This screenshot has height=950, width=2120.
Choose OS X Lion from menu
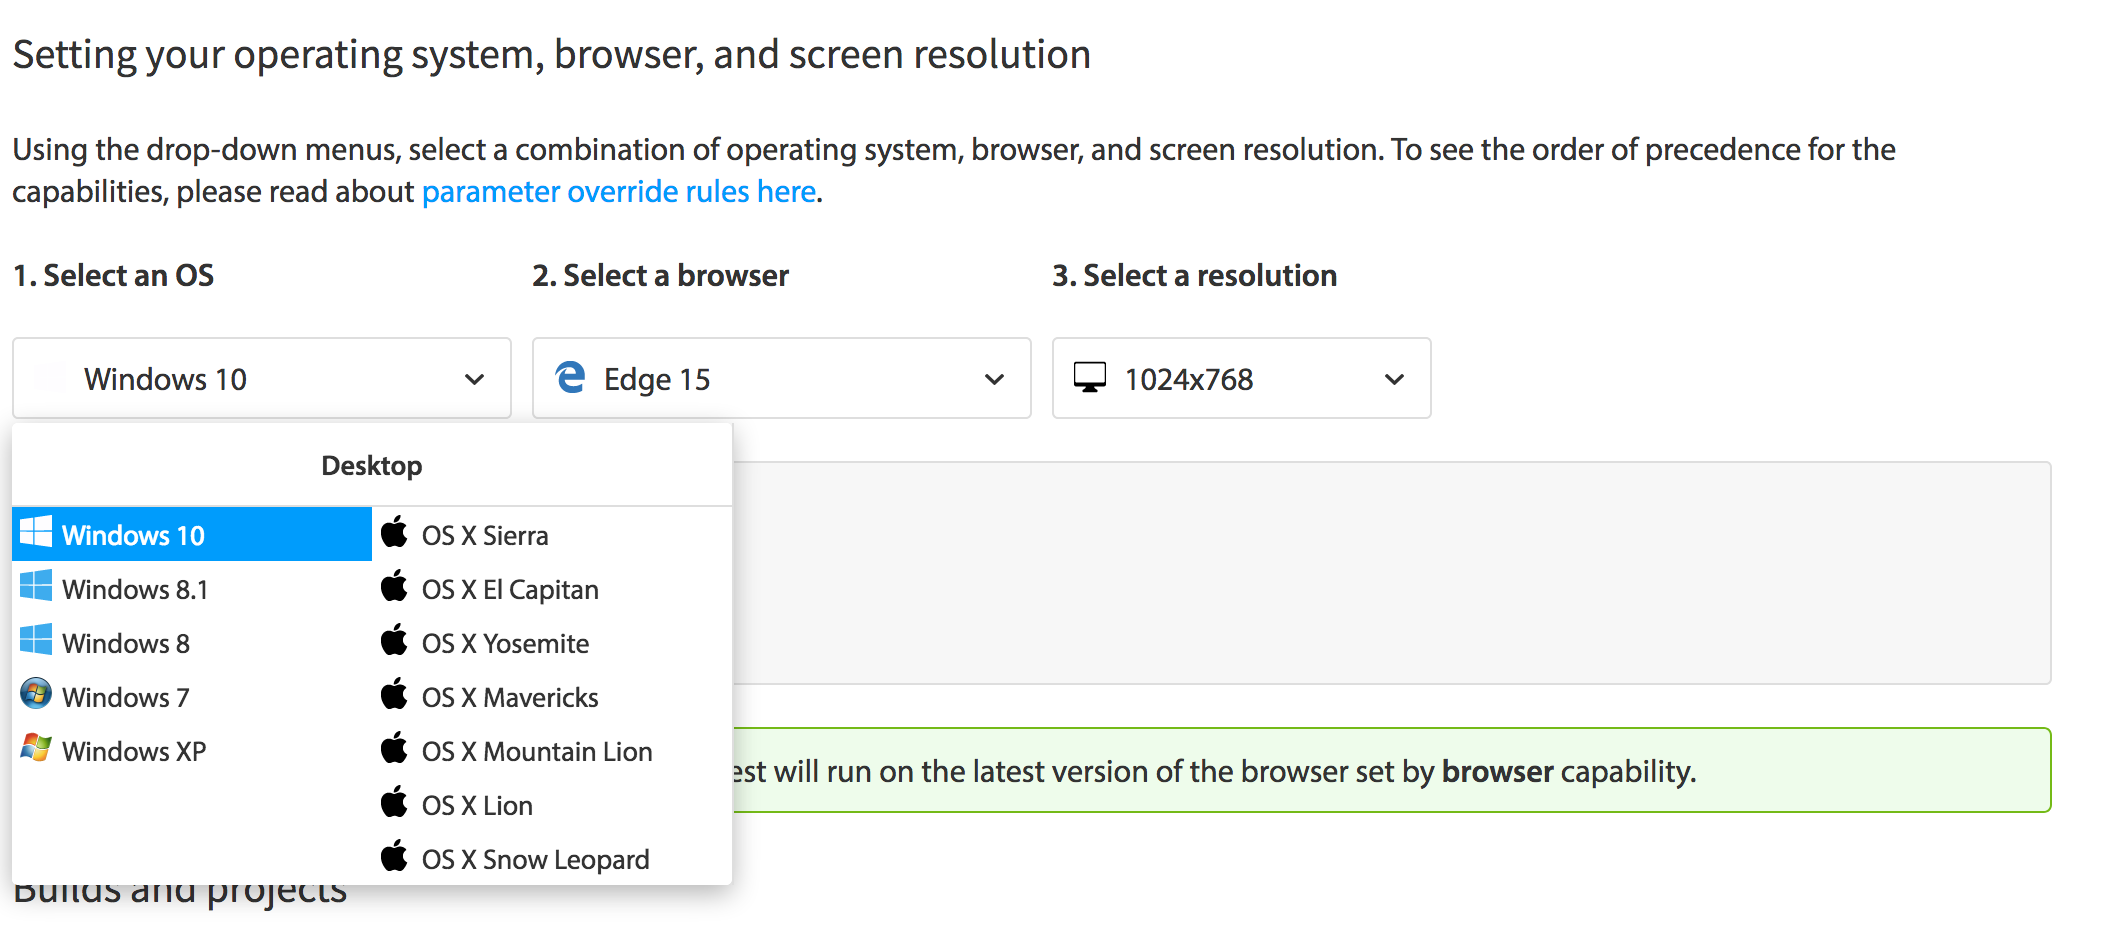click(x=477, y=806)
